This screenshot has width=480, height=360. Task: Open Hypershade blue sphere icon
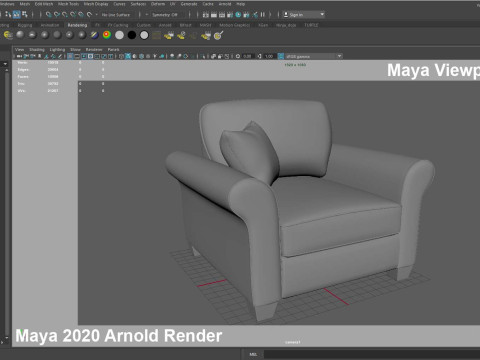238,15
